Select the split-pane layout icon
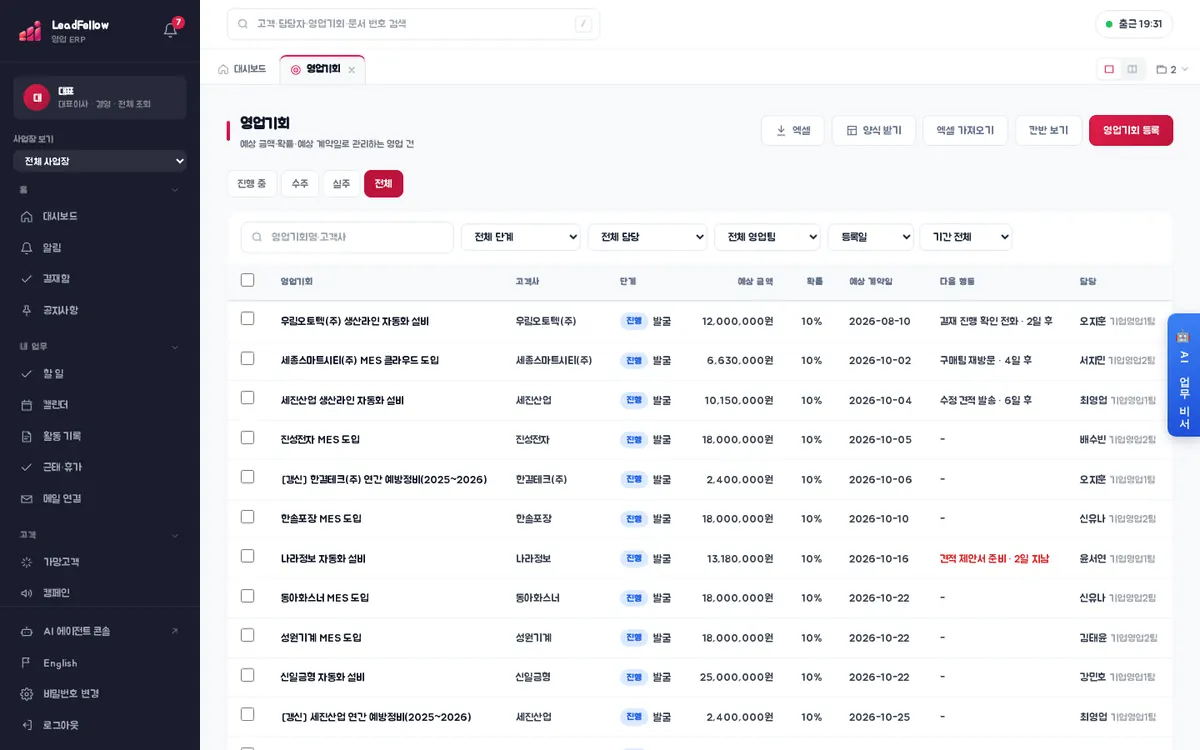The width and height of the screenshot is (1200, 750). tap(1132, 70)
